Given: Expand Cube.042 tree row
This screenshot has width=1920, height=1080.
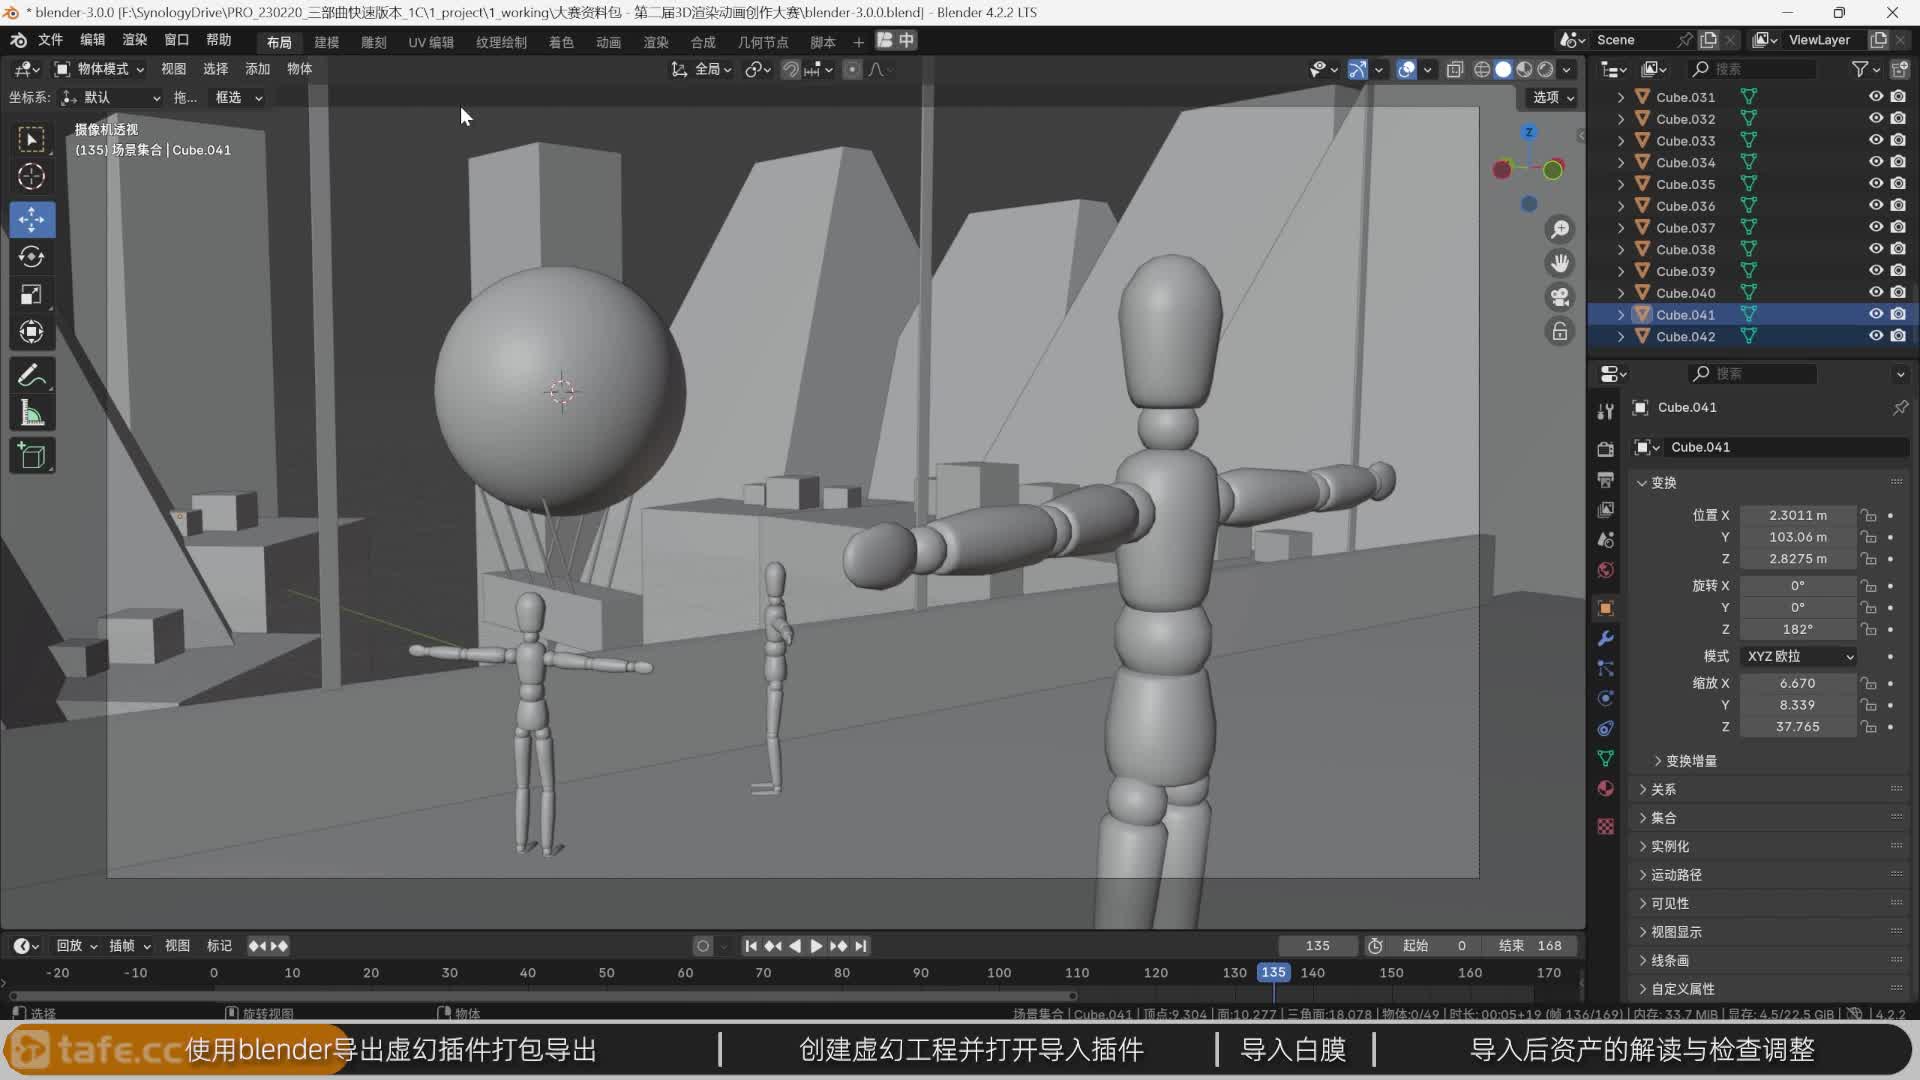Looking at the screenshot, I should pyautogui.click(x=1620, y=336).
